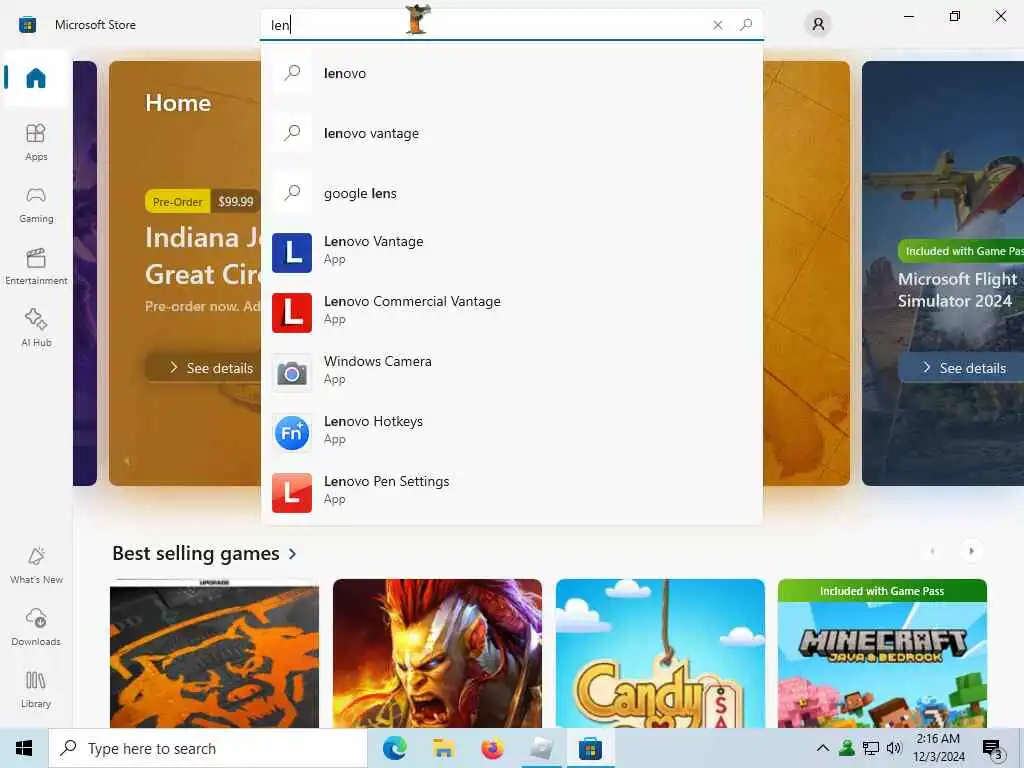Open What's New page
The height and width of the screenshot is (768, 1024).
(36, 566)
